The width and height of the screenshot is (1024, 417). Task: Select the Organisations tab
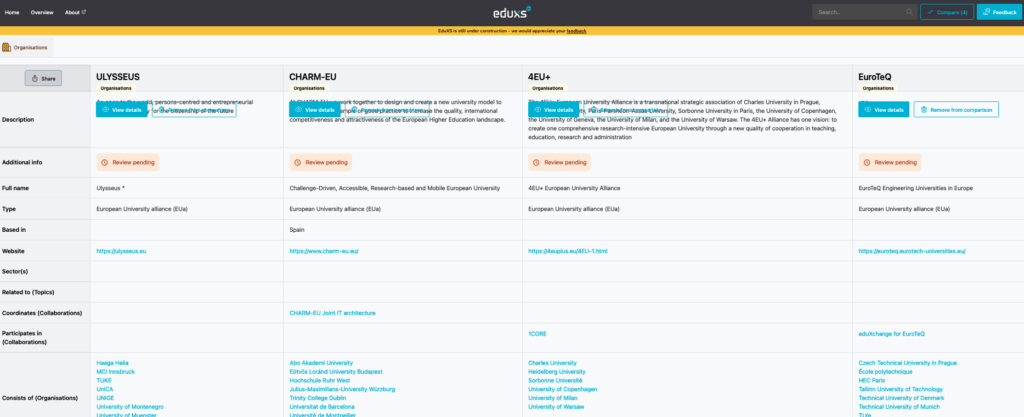tap(26, 47)
